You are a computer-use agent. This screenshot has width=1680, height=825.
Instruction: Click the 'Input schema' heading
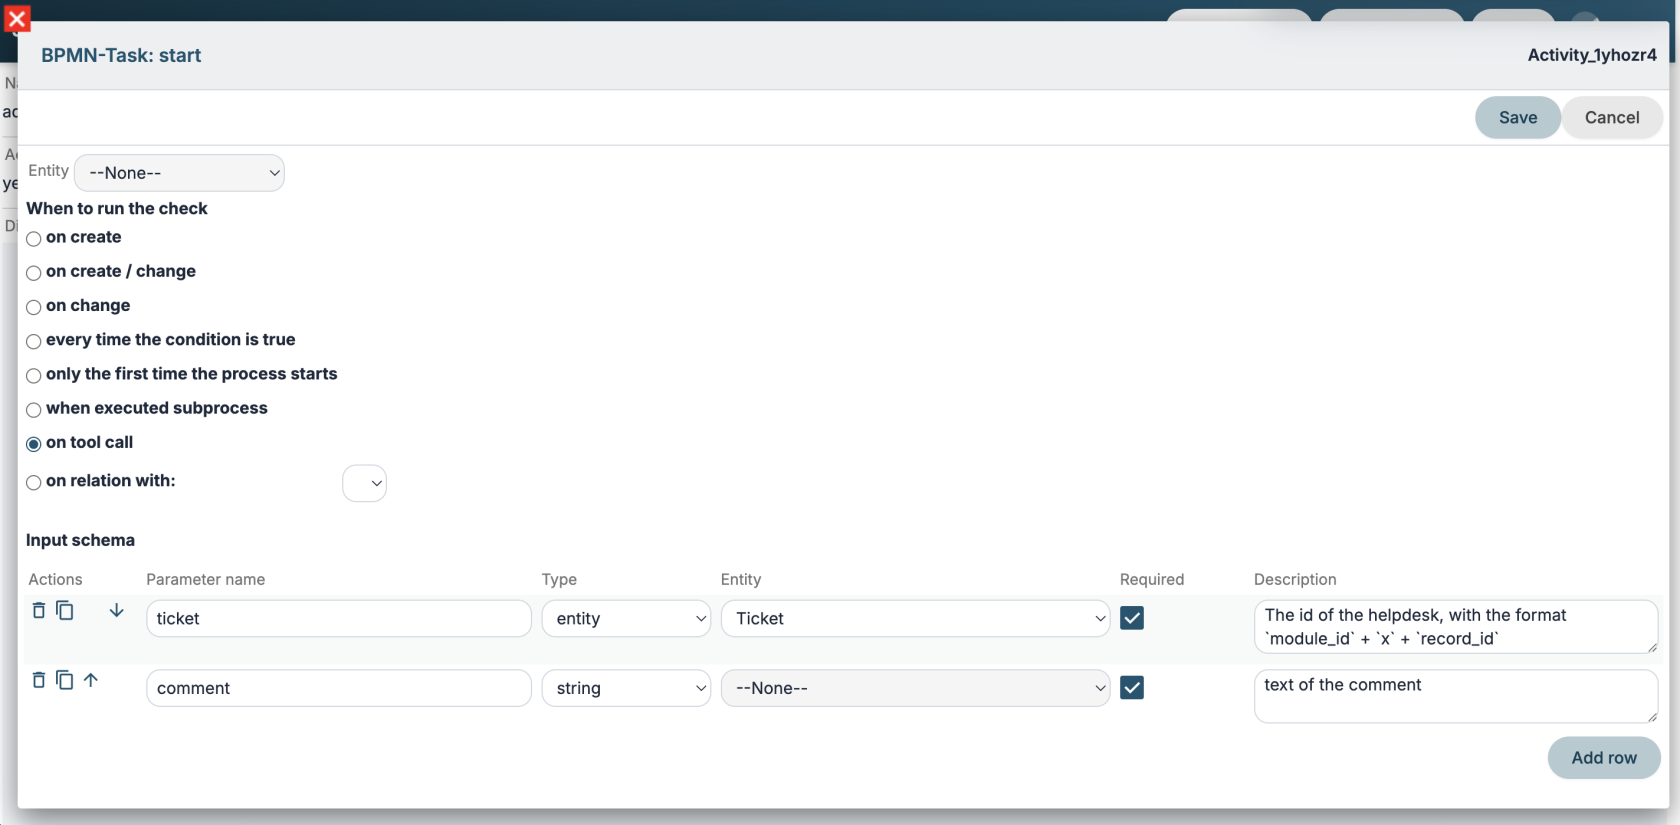tap(80, 540)
